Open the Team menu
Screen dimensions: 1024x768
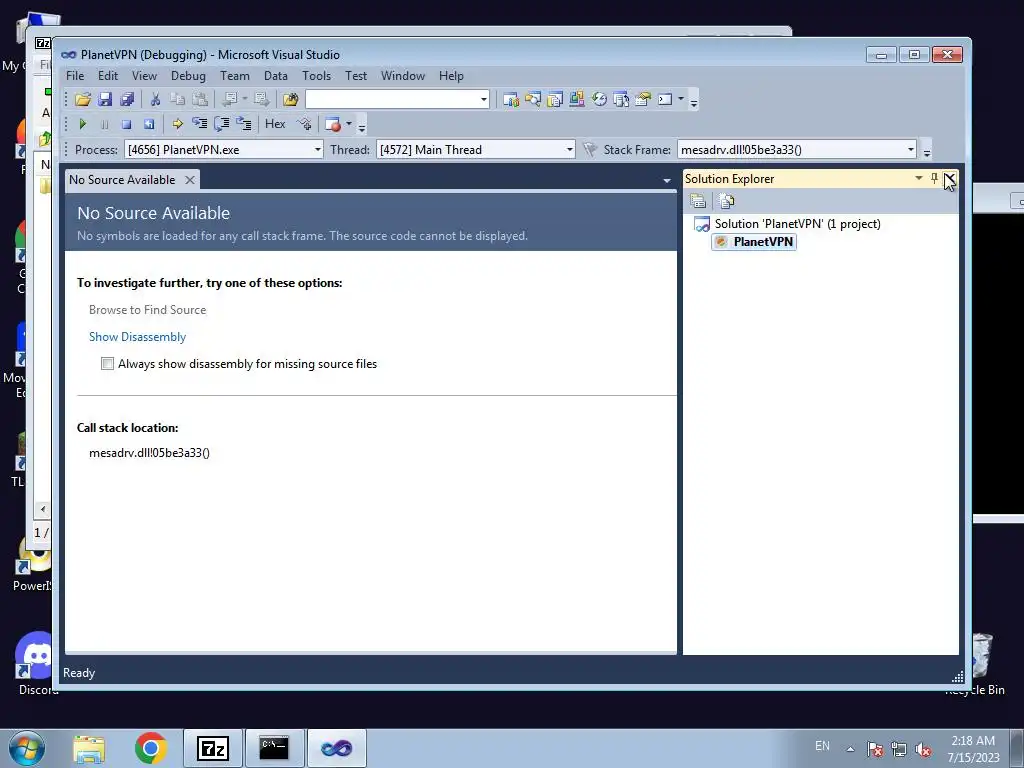pyautogui.click(x=234, y=76)
